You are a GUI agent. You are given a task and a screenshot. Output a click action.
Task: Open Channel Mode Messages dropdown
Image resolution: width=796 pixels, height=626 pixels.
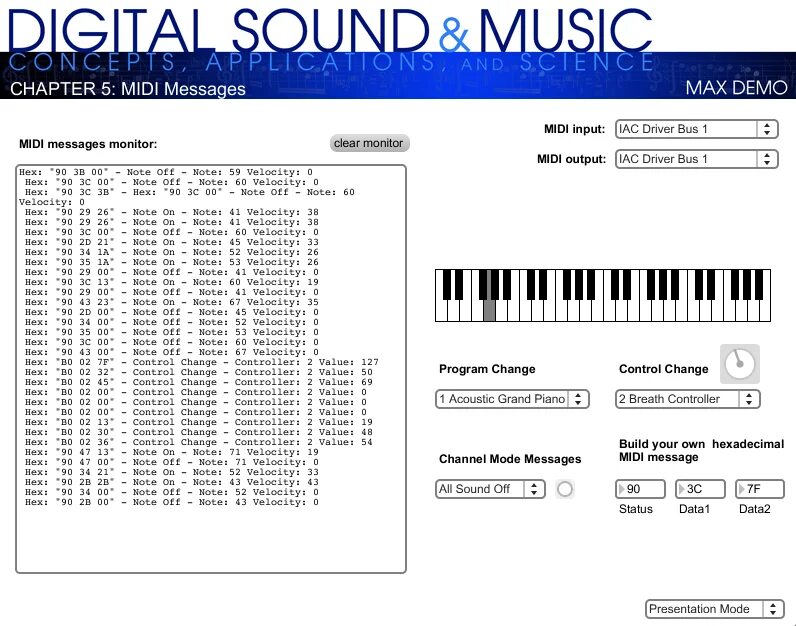[490, 489]
